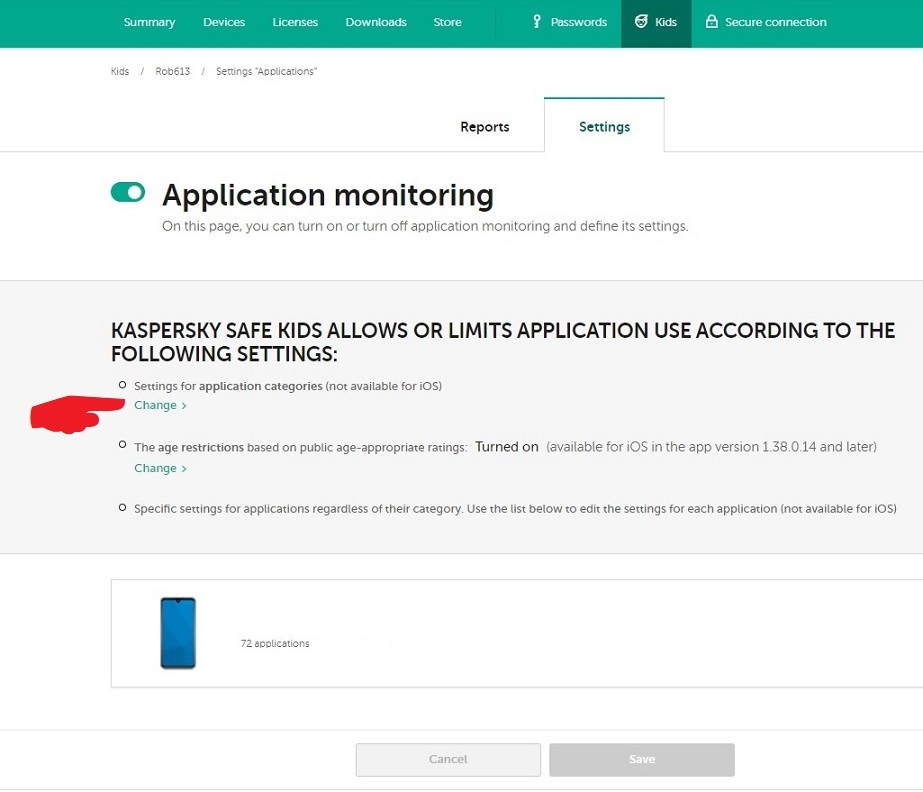Click the chevron after age restrictions Change
Screen dimensions: 923x792
[x=184, y=469]
